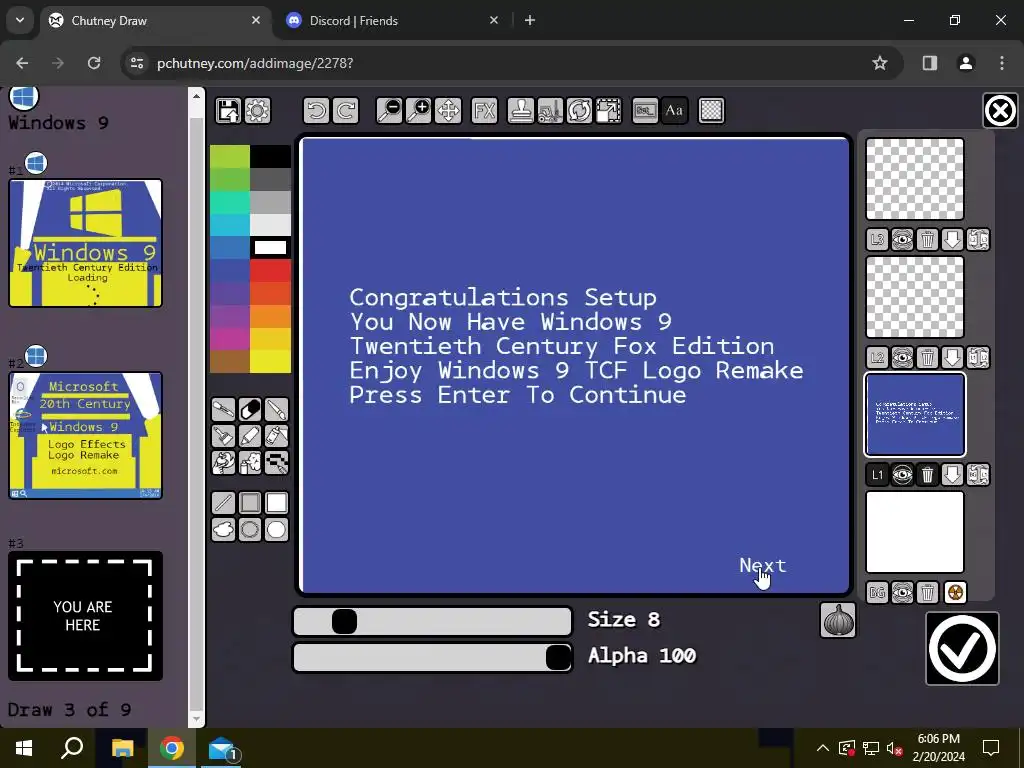Image resolution: width=1024 pixels, height=768 pixels.
Task: Select the four-arrow move/pan tool
Action: click(448, 110)
